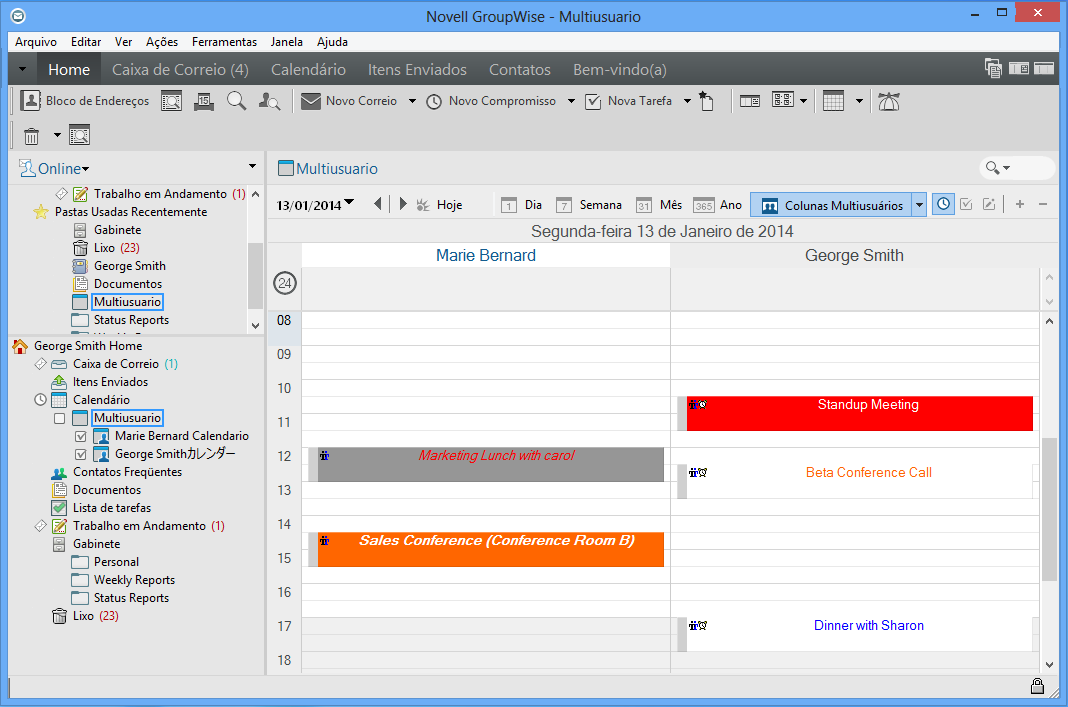Open the Ferramentas menu
Viewport: 1068px width, 707px height.
224,42
